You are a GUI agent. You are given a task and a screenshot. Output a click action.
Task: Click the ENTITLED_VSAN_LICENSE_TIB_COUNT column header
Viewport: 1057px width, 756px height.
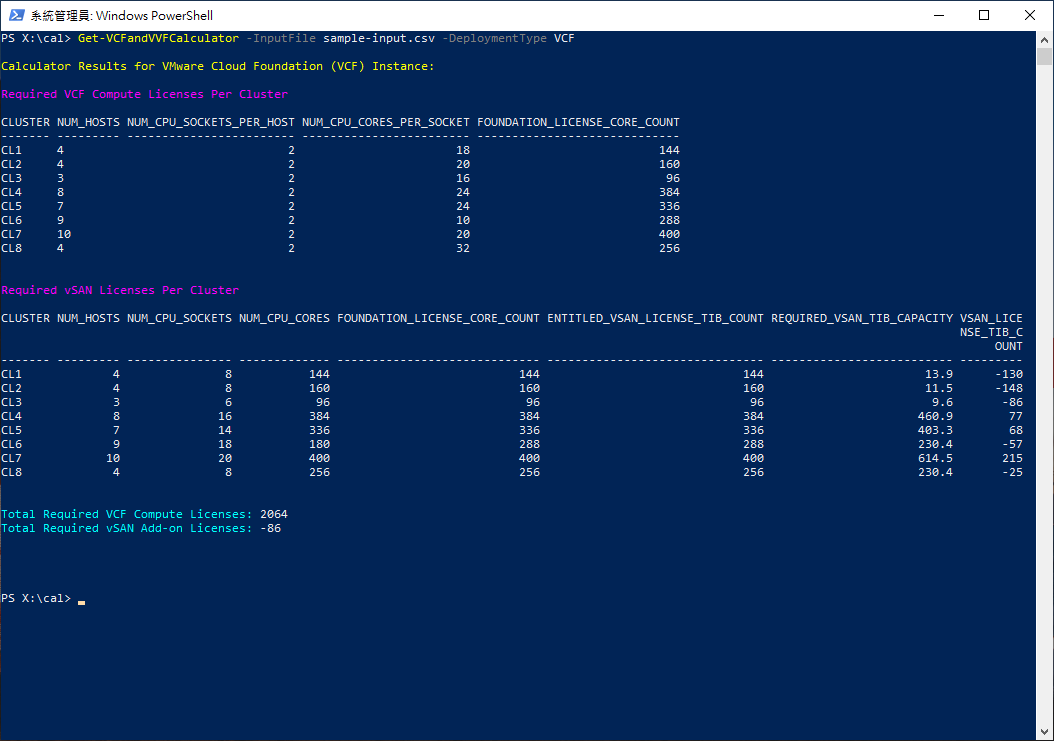[655, 318]
